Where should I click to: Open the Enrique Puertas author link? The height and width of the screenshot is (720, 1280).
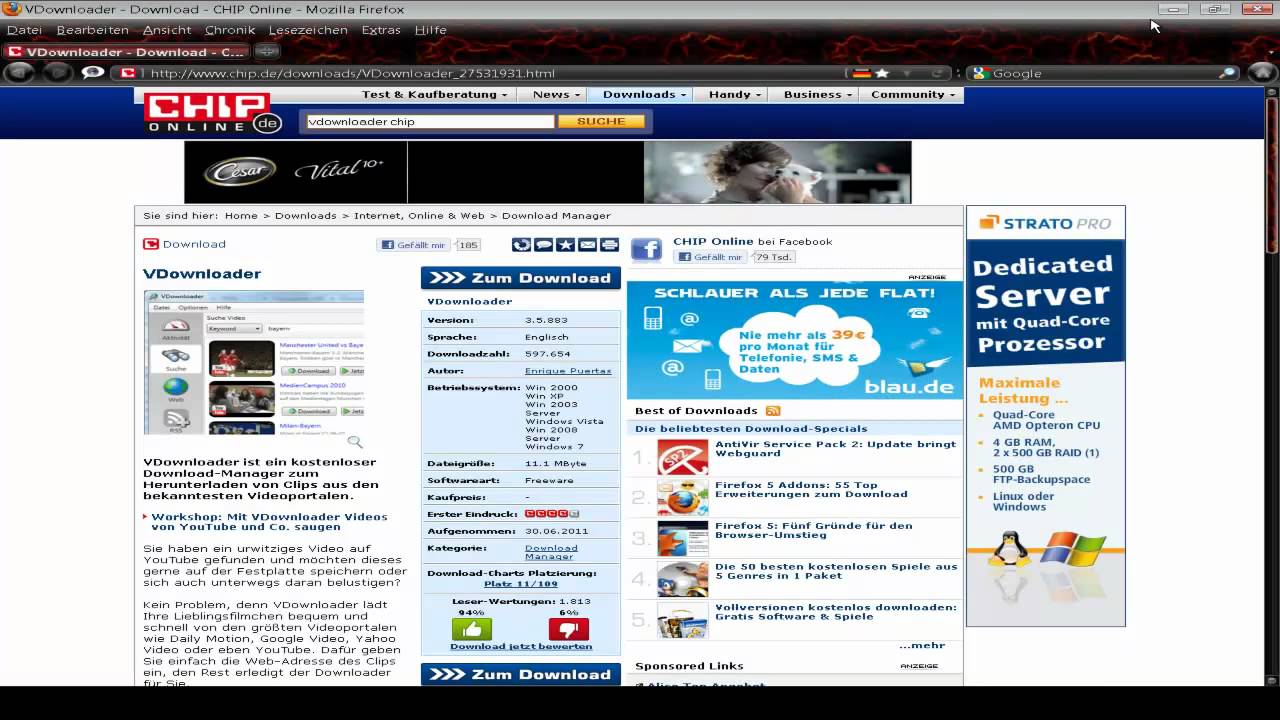tap(568, 371)
